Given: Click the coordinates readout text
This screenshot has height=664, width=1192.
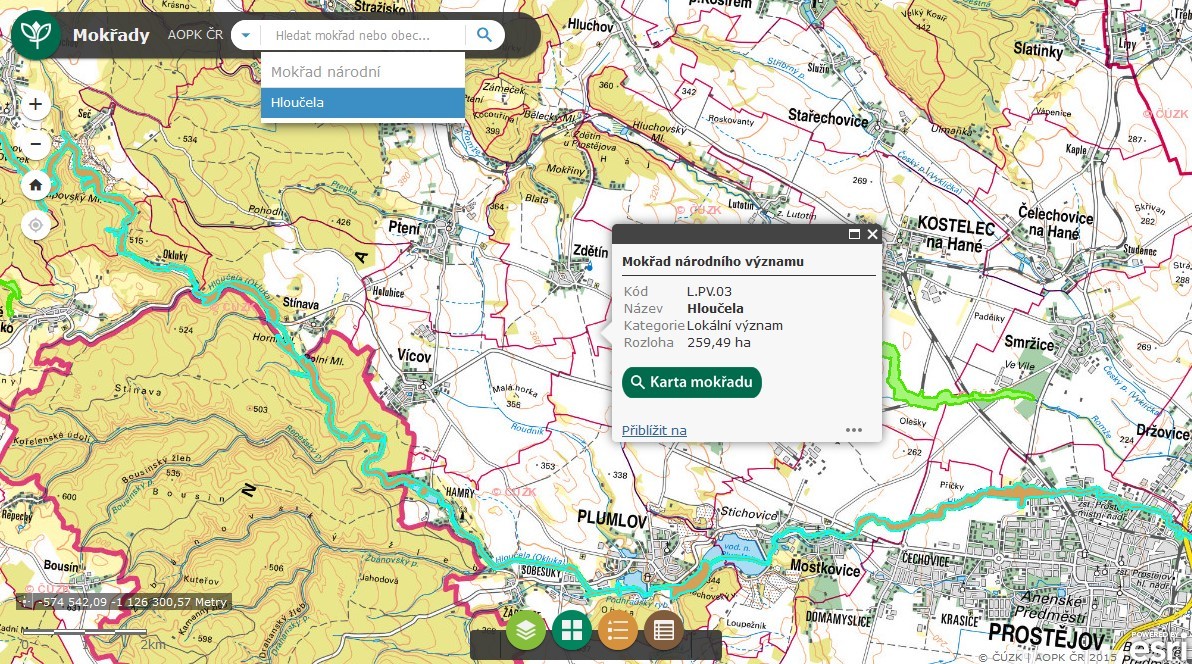Looking at the screenshot, I should point(133,602).
